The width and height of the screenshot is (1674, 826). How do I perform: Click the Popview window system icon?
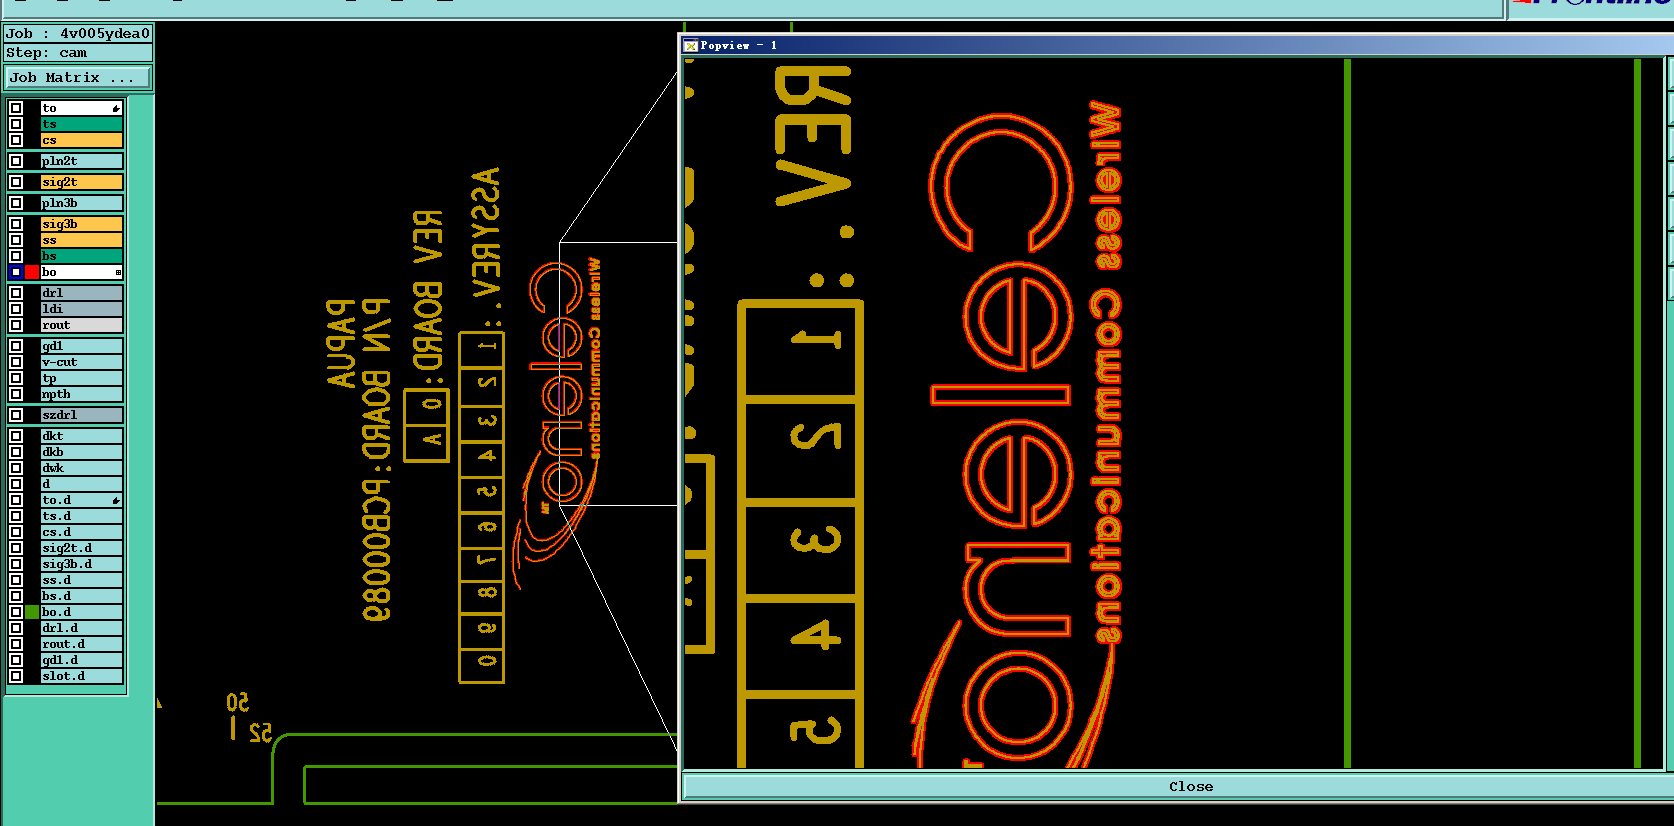pos(690,45)
